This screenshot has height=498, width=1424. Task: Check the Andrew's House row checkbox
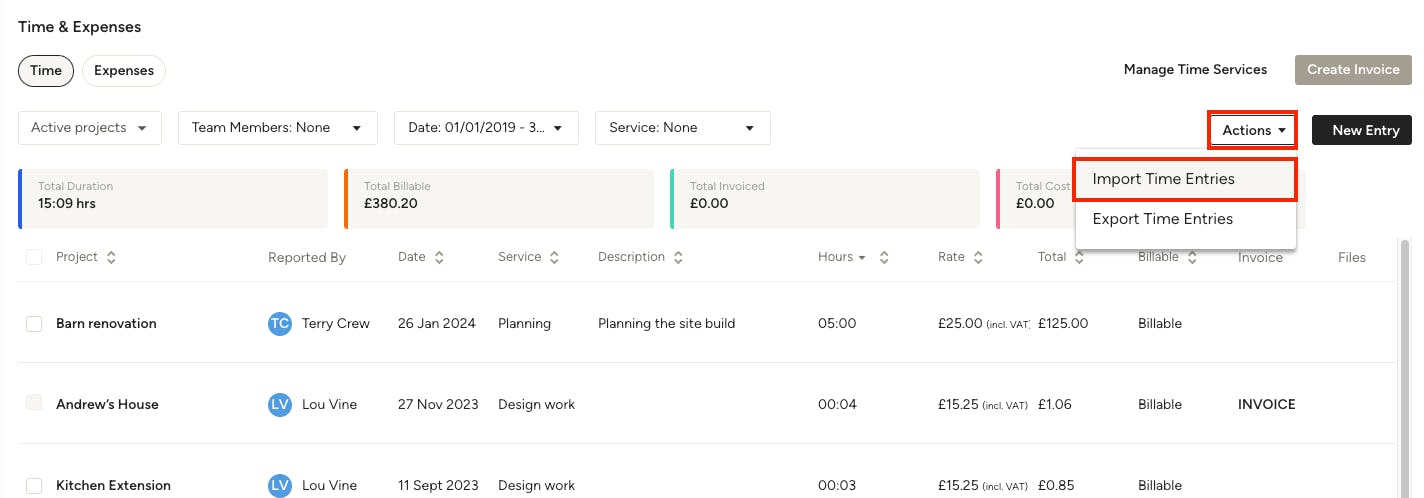coord(34,403)
